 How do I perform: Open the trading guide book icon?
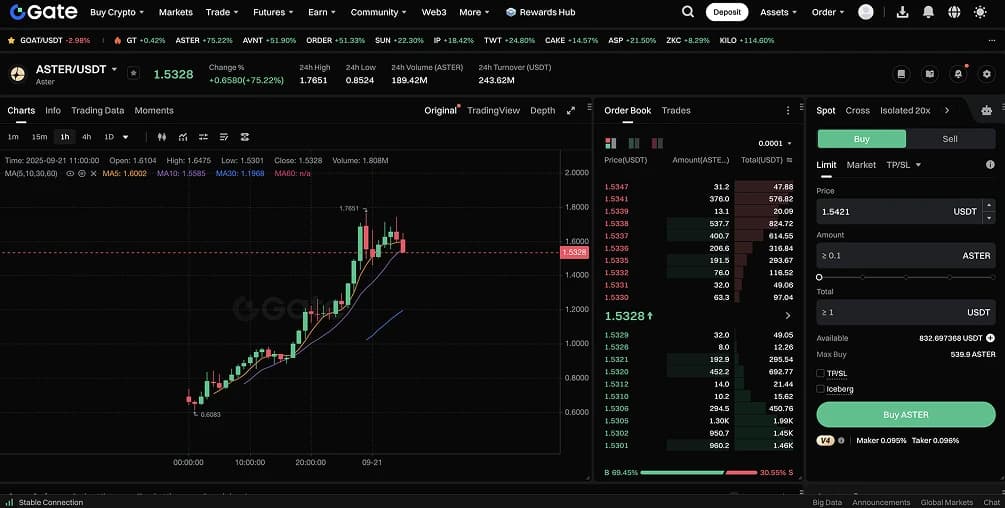point(901,74)
